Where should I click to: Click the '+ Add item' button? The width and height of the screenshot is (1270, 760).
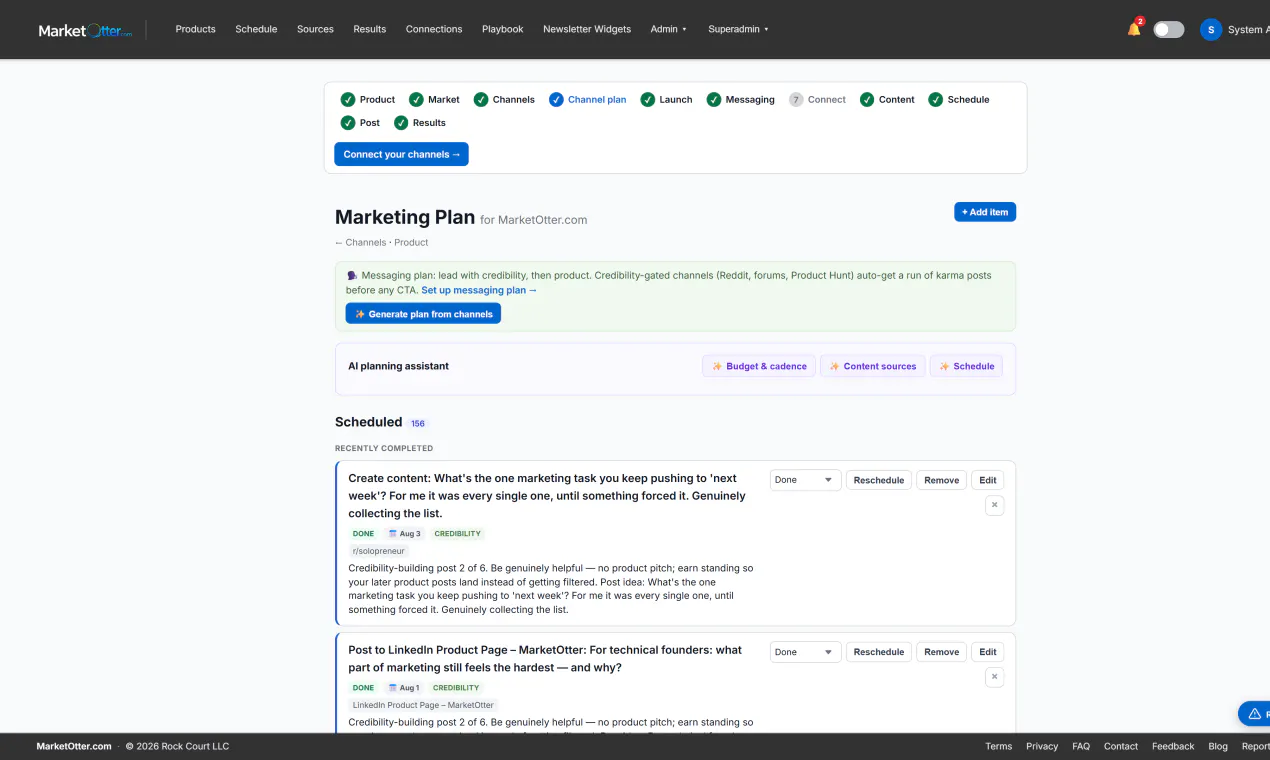pyautogui.click(x=985, y=212)
